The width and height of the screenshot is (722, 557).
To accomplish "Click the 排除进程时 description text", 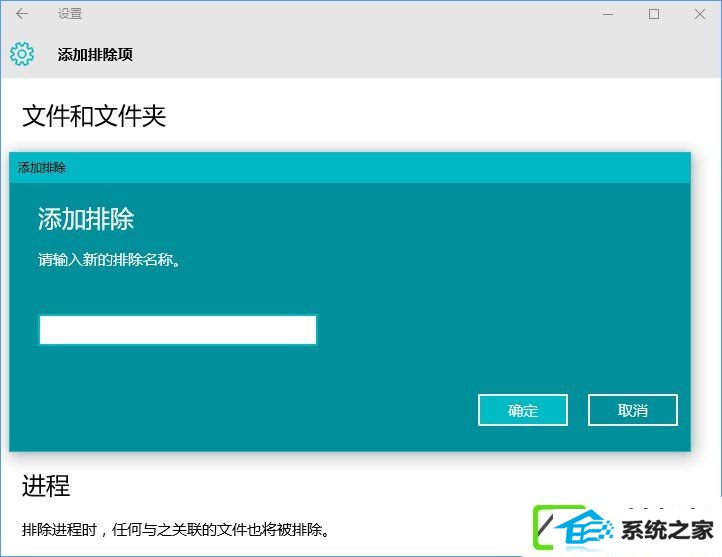I will coord(176,529).
